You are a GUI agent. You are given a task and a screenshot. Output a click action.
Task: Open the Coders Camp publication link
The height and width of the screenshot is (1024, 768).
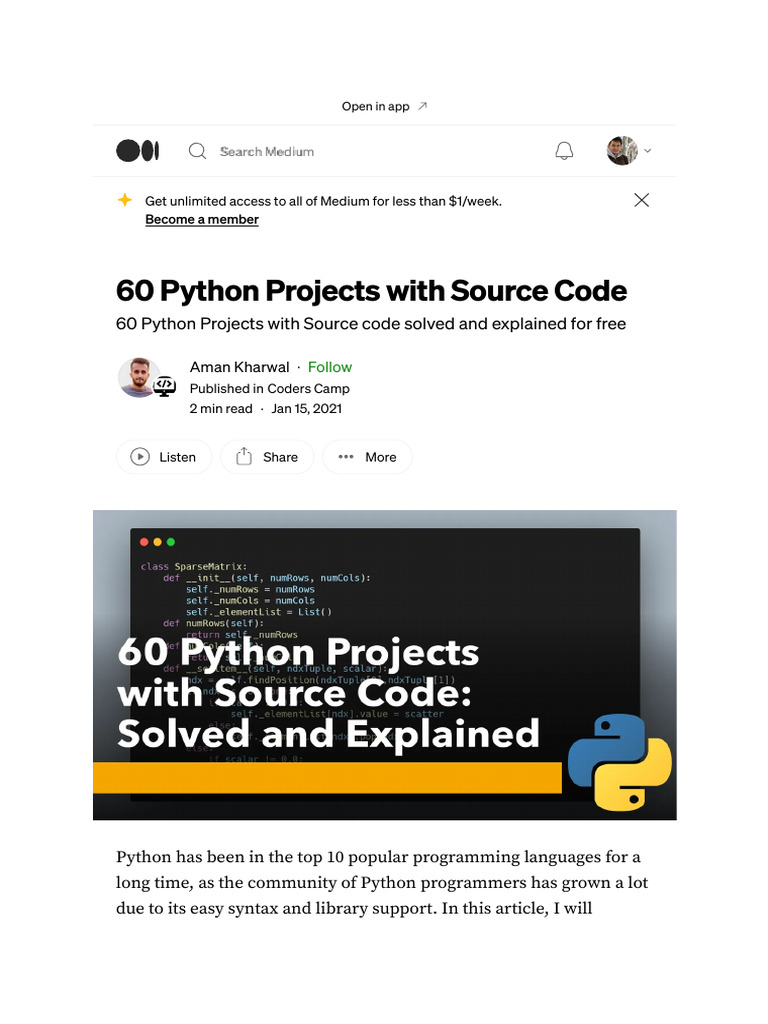tap(308, 388)
